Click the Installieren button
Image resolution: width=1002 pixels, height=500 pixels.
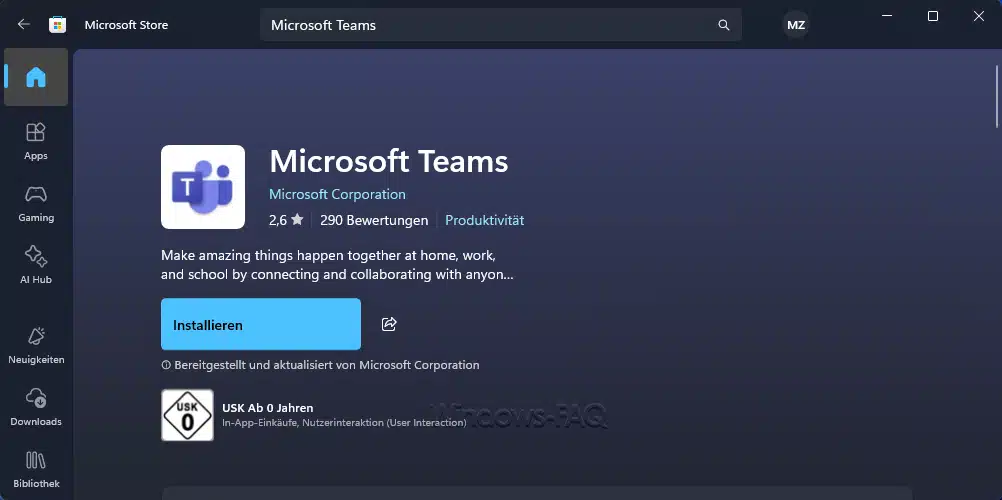click(261, 324)
